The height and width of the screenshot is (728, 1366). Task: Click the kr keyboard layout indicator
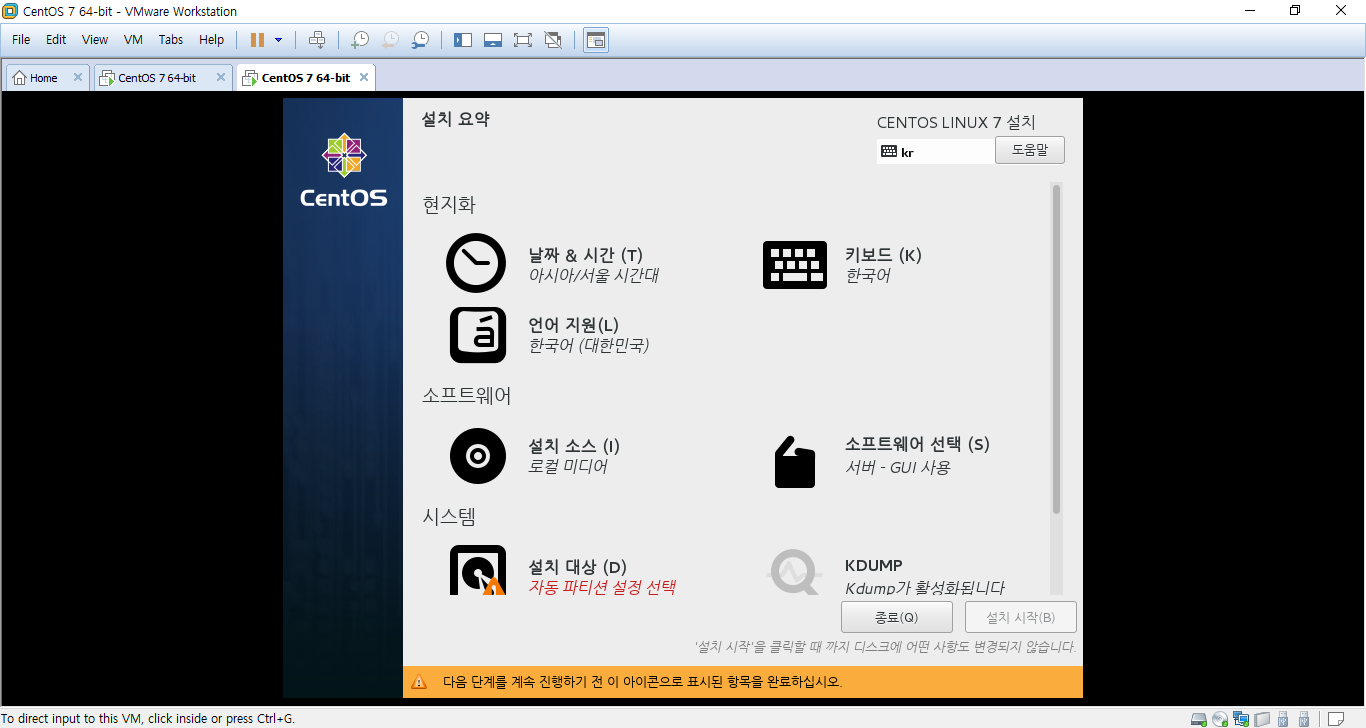[x=936, y=152]
